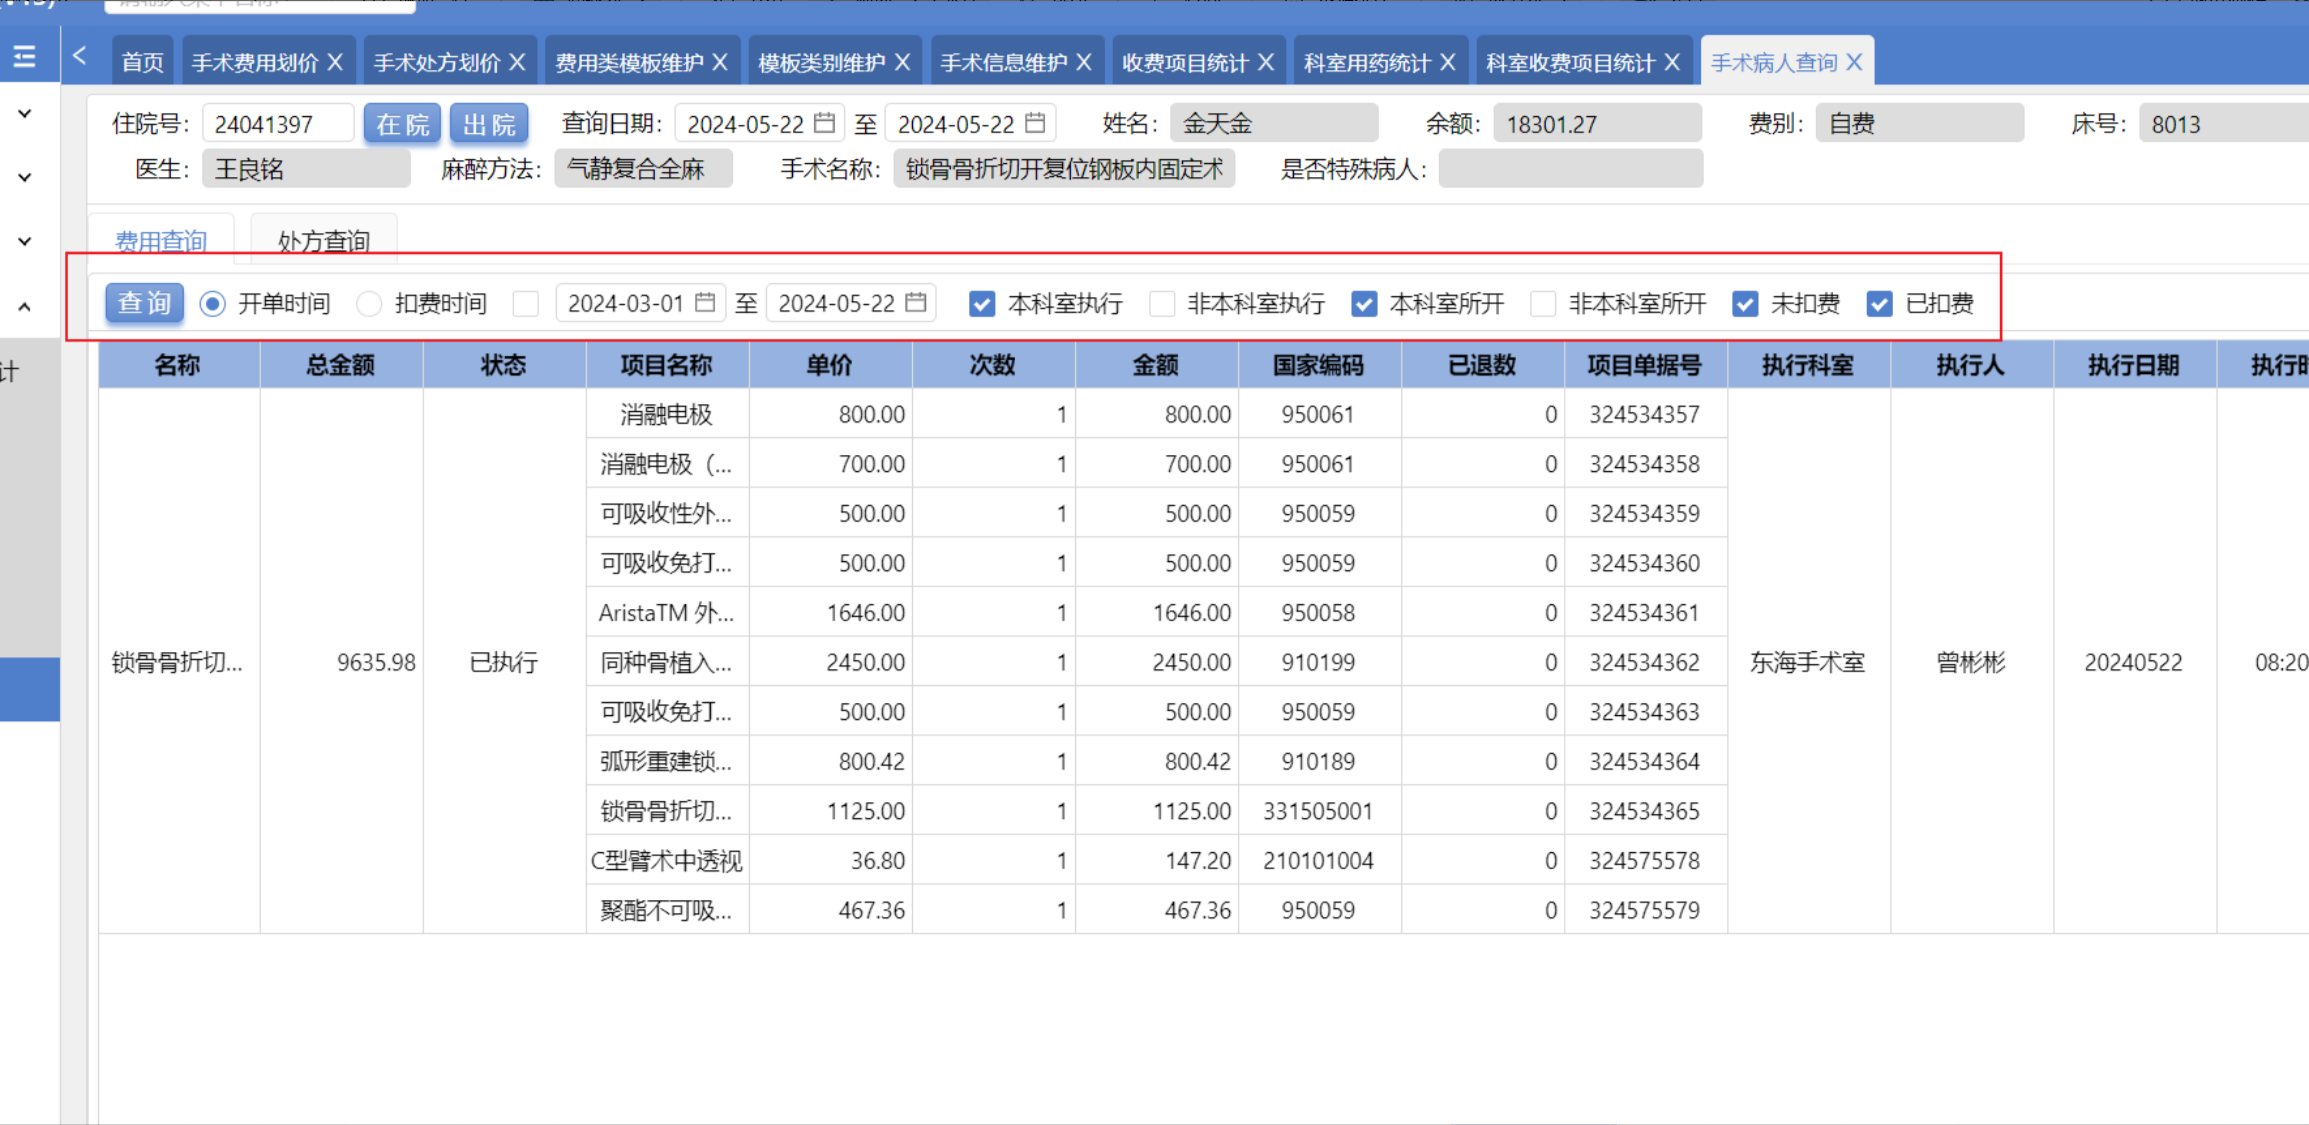Collapse the upward sidebar chevron

point(25,307)
